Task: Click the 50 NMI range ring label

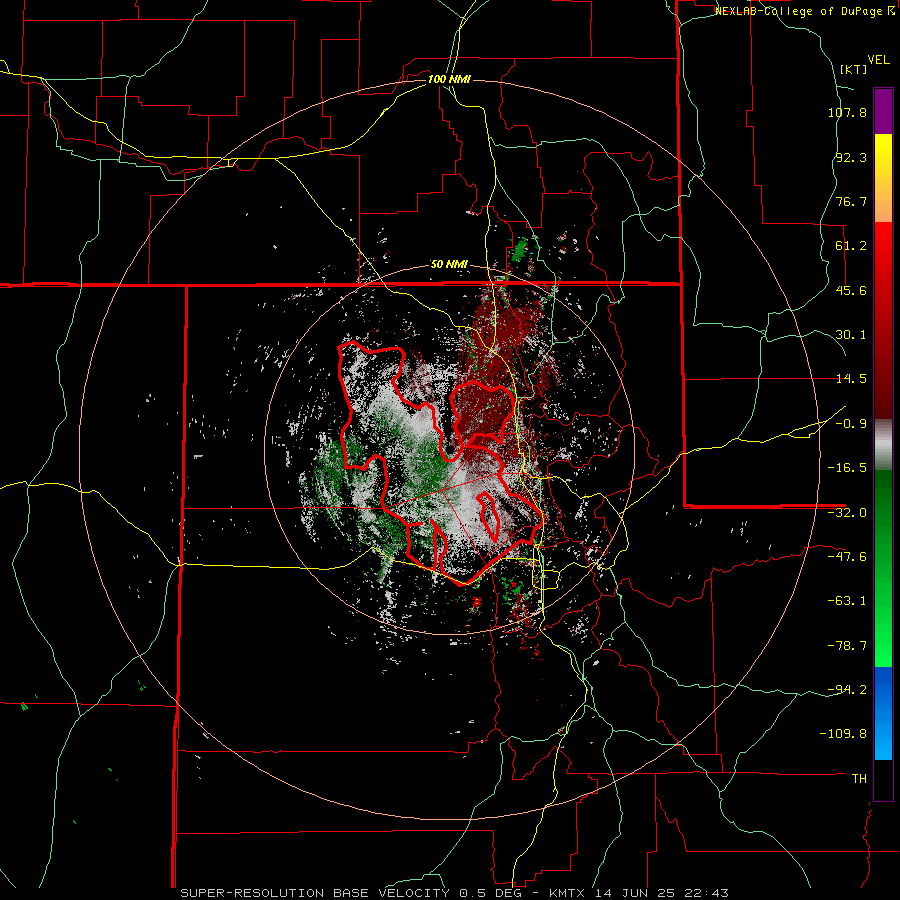Action: pos(449,265)
